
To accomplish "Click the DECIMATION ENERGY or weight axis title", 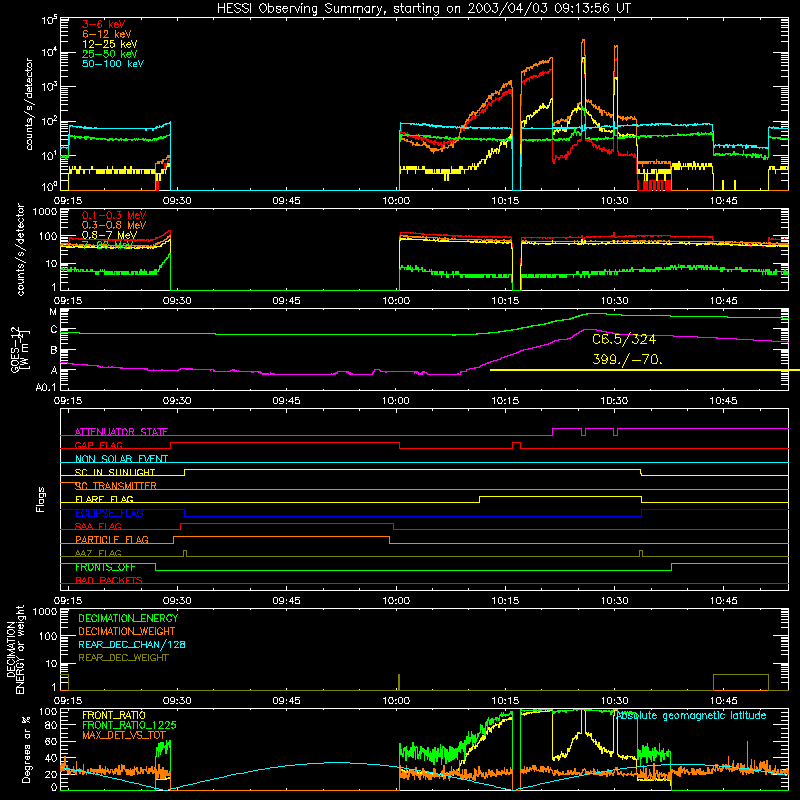I will click(x=15, y=649).
